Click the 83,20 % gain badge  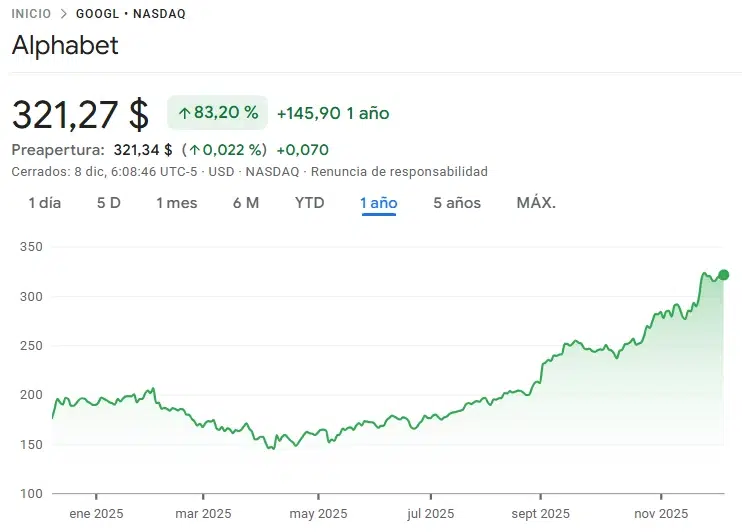tap(217, 113)
